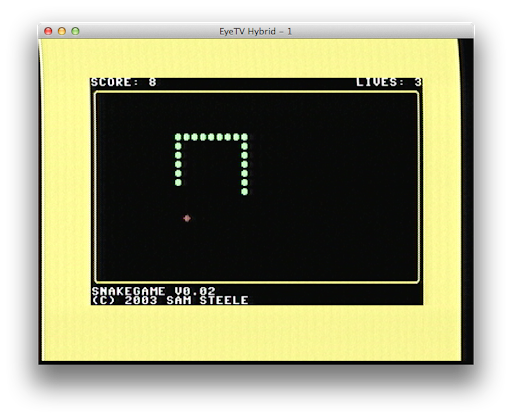Click the bottom end of the snake's left side
512x418 pixels.
(178, 182)
